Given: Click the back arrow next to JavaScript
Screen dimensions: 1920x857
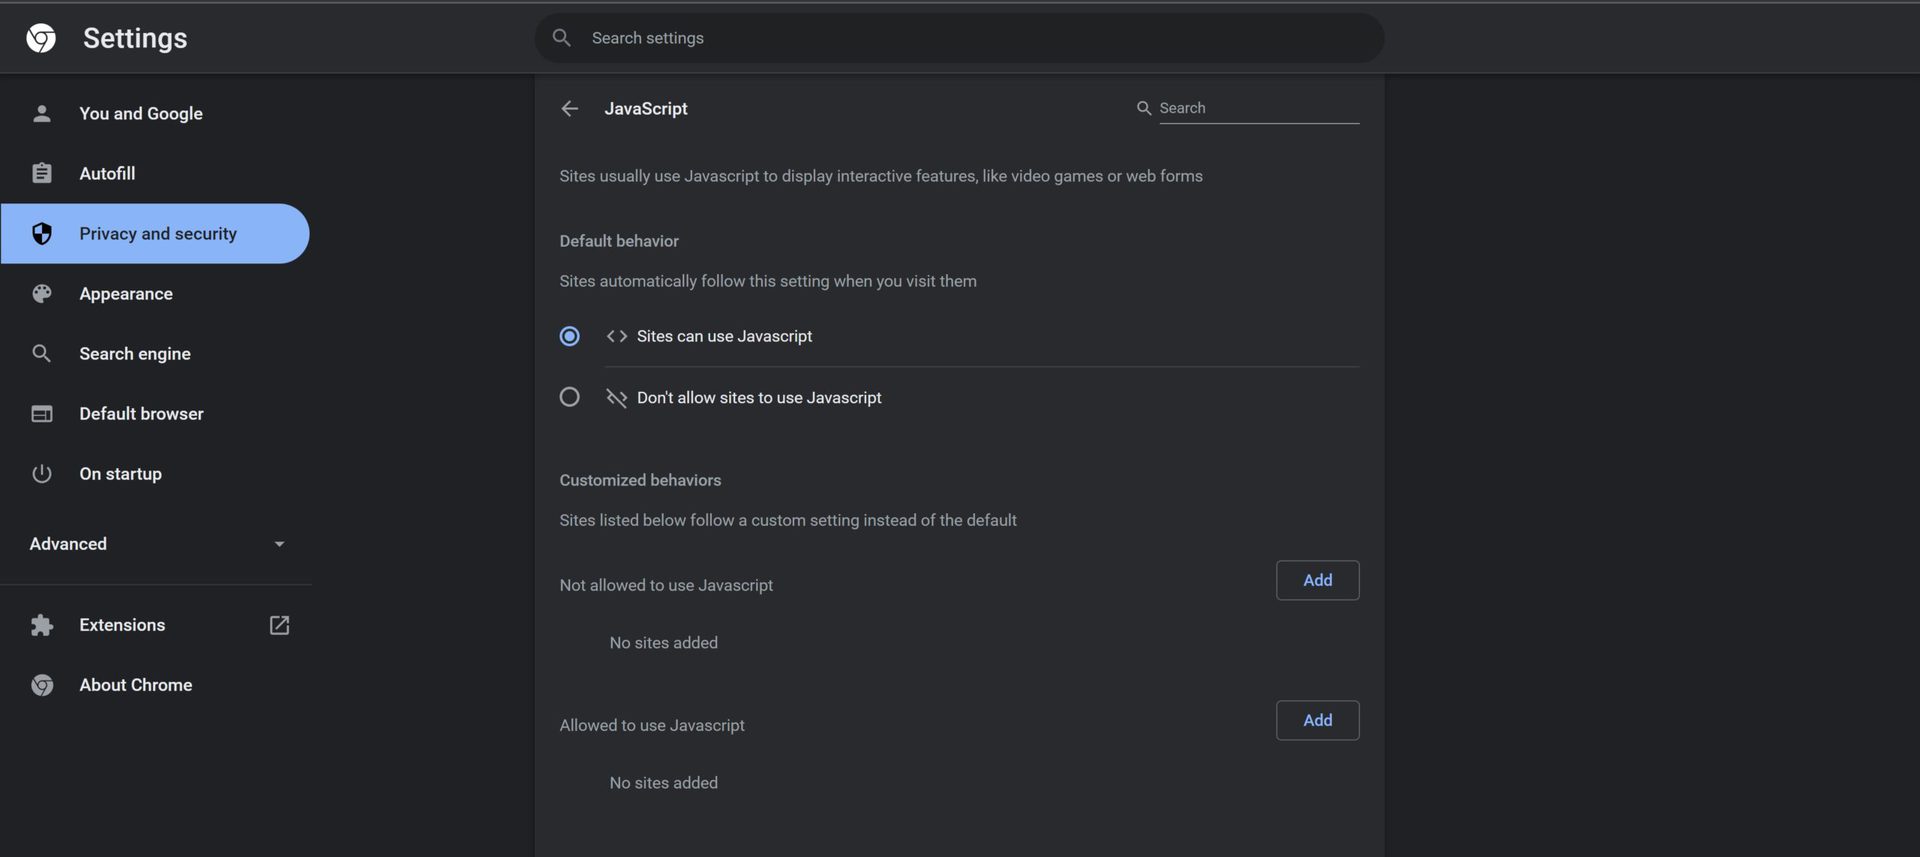Looking at the screenshot, I should 570,108.
